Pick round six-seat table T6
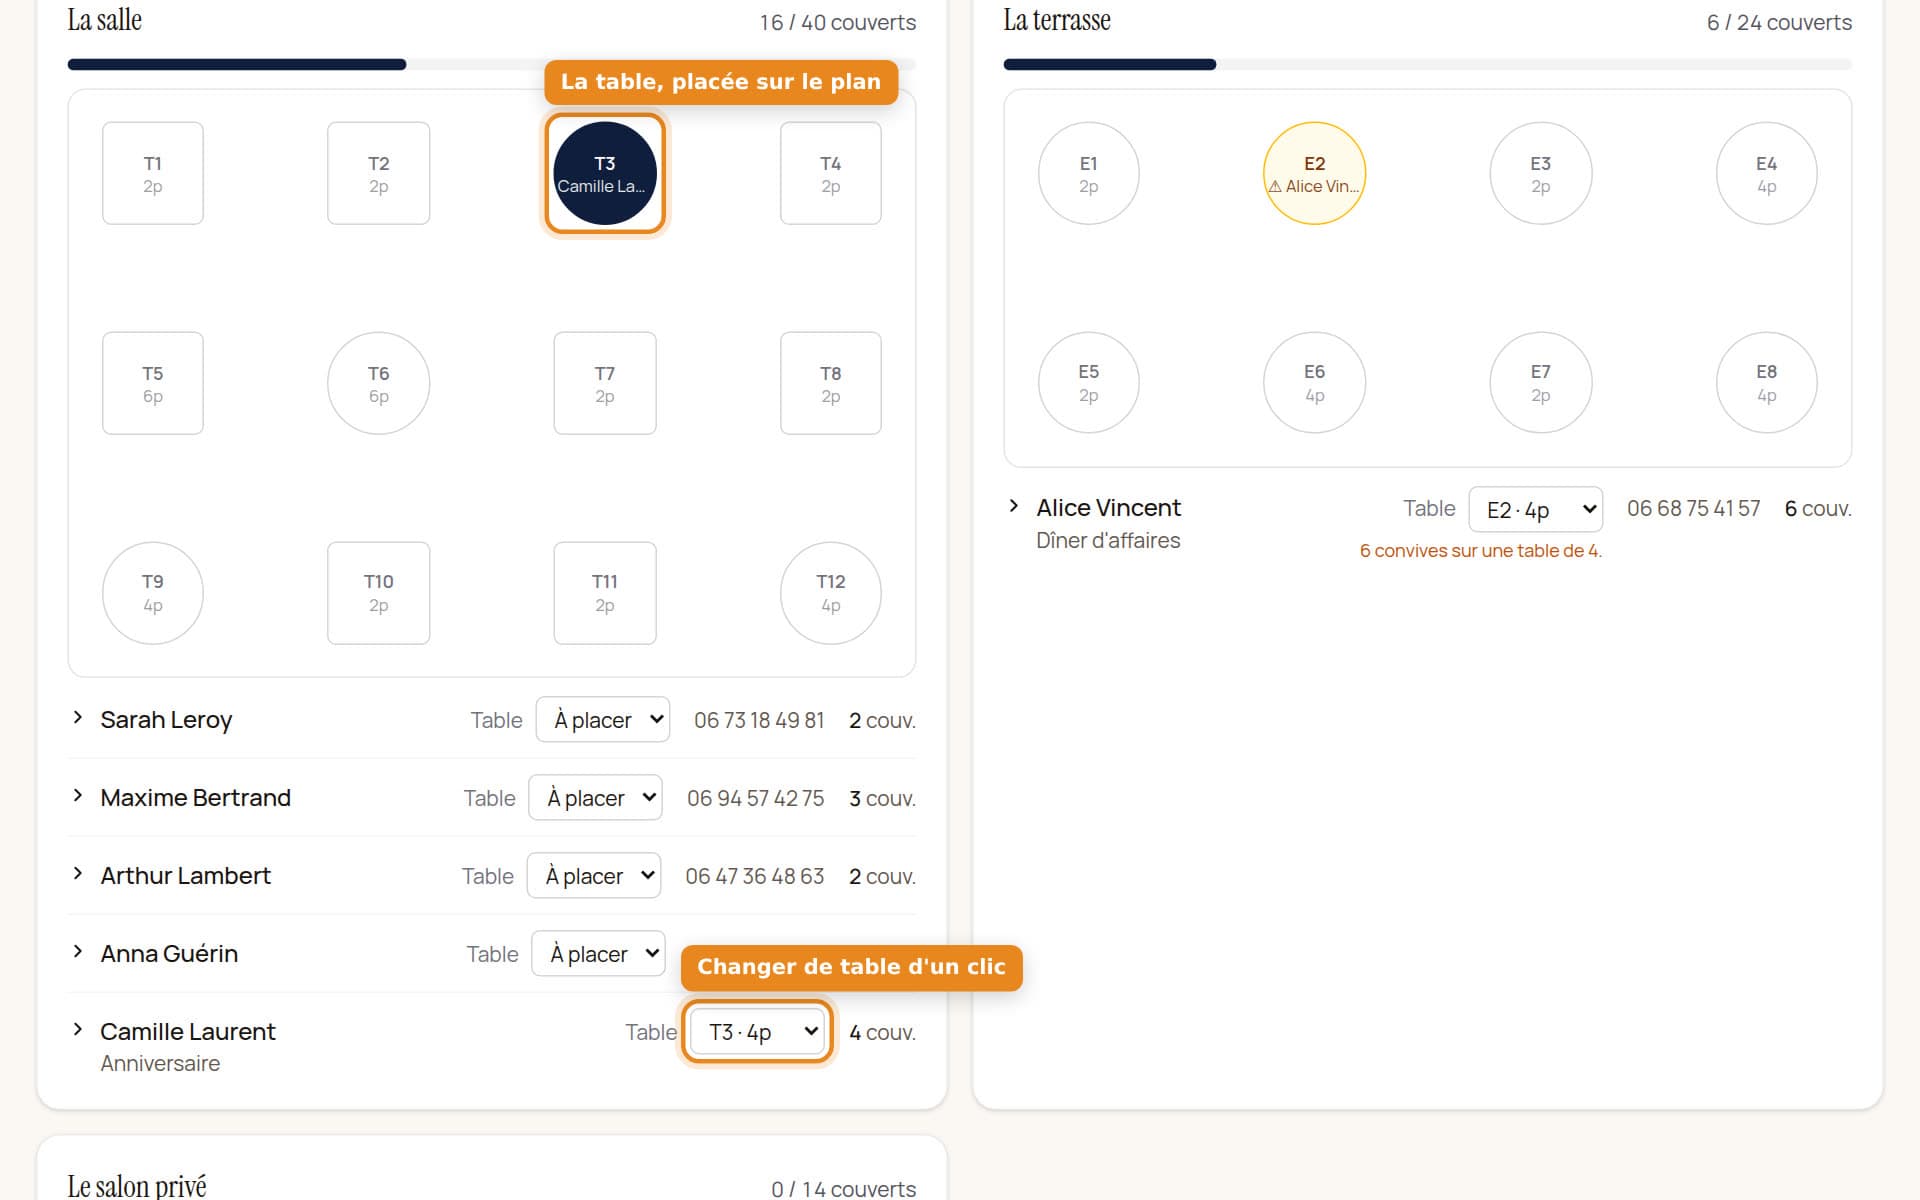1920x1200 pixels. tap(379, 383)
